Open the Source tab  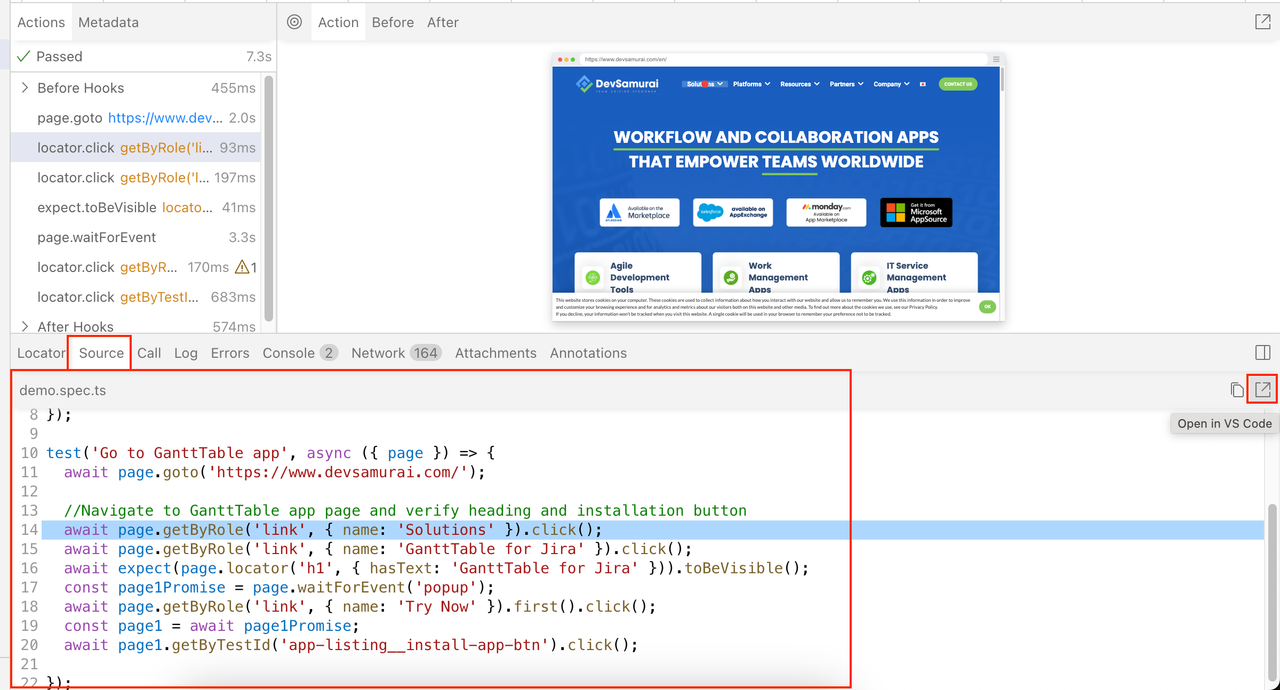click(x=101, y=353)
